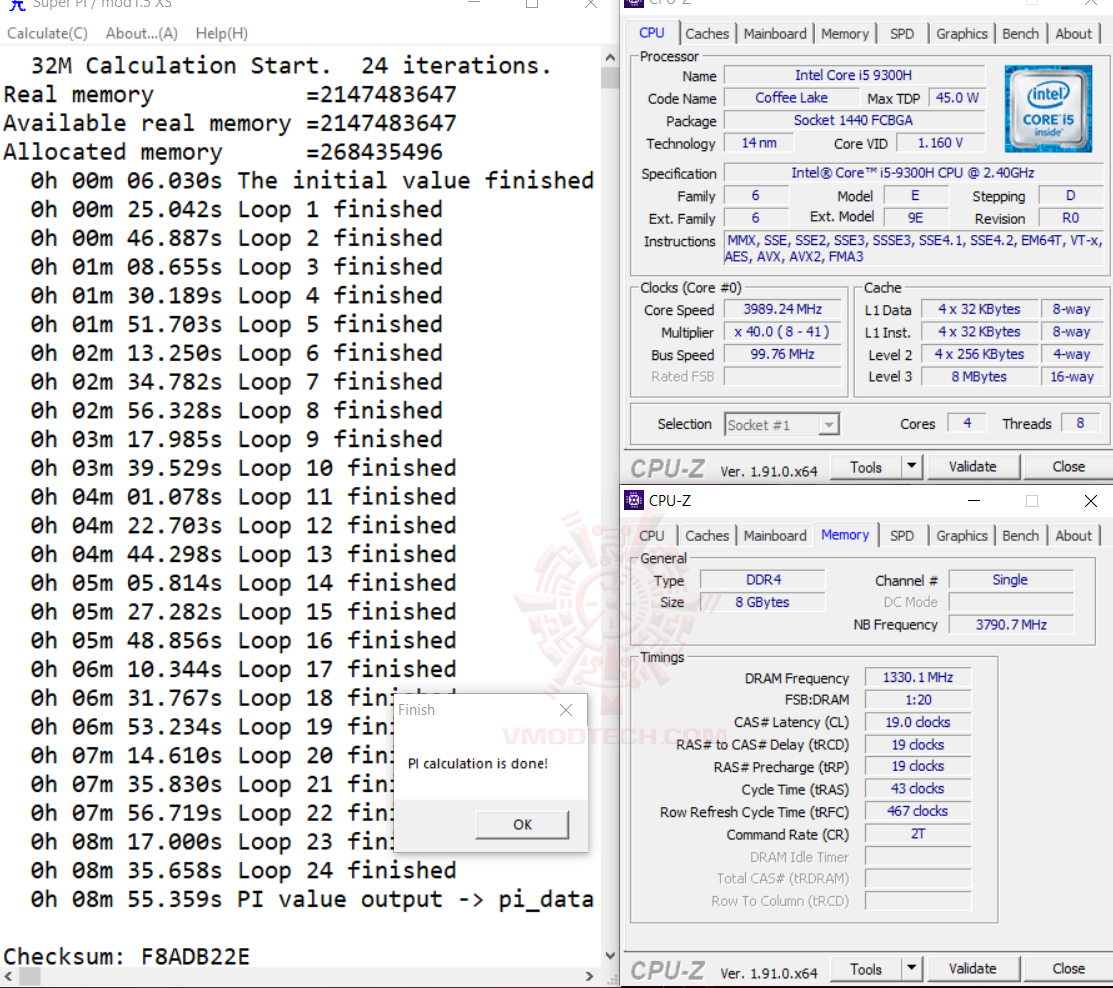This screenshot has width=1113, height=988.
Task: Open Memory tab in upper CPU-Z window
Action: pos(845,33)
